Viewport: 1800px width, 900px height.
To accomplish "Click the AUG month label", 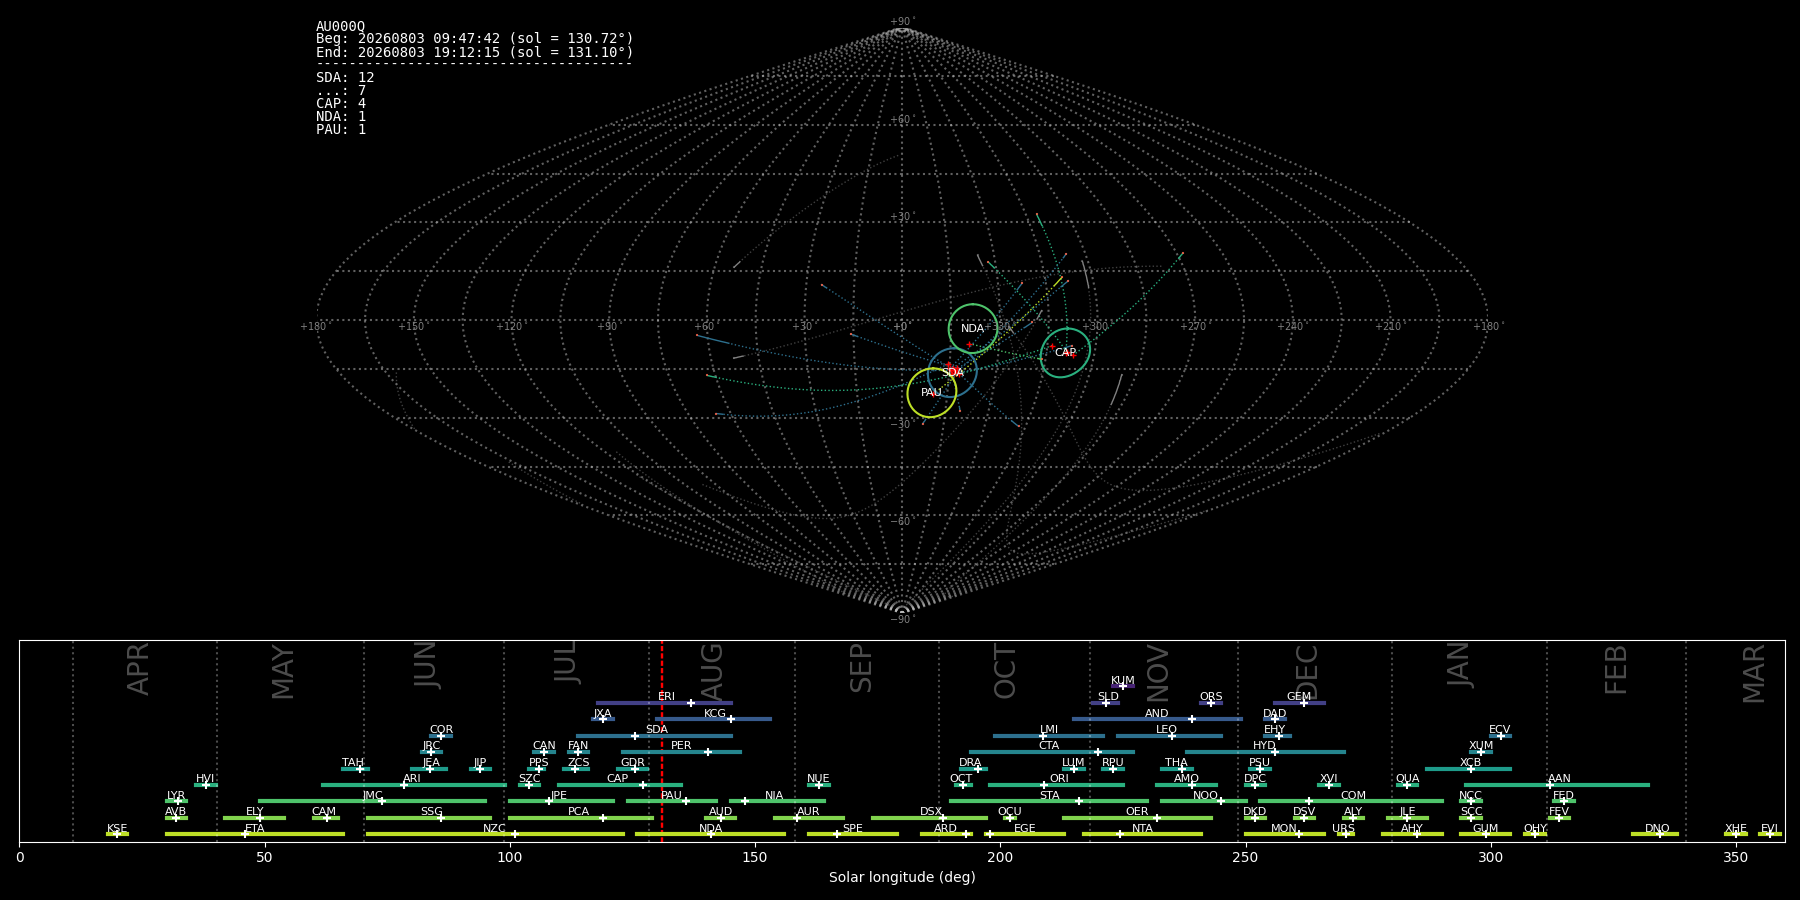I will 712,670.
